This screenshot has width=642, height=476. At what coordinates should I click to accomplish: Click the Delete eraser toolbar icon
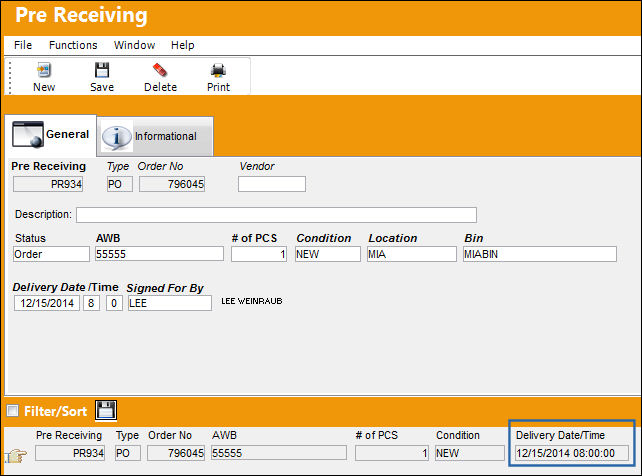coord(160,70)
